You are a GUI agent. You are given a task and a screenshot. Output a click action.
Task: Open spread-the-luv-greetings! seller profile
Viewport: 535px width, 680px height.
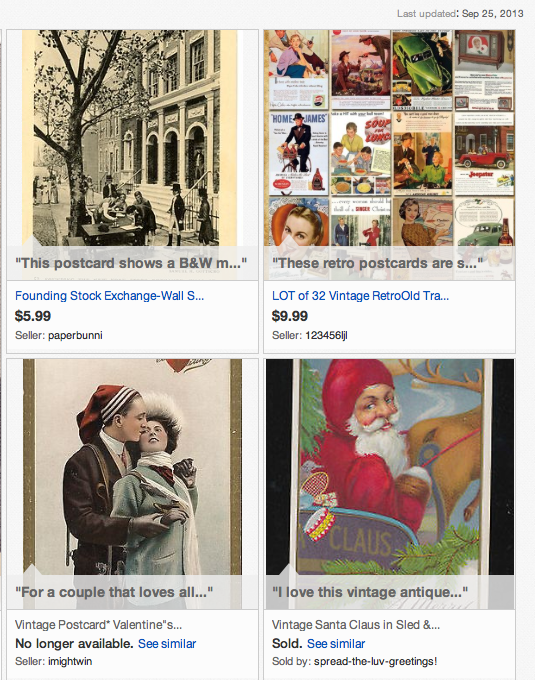pos(375,661)
